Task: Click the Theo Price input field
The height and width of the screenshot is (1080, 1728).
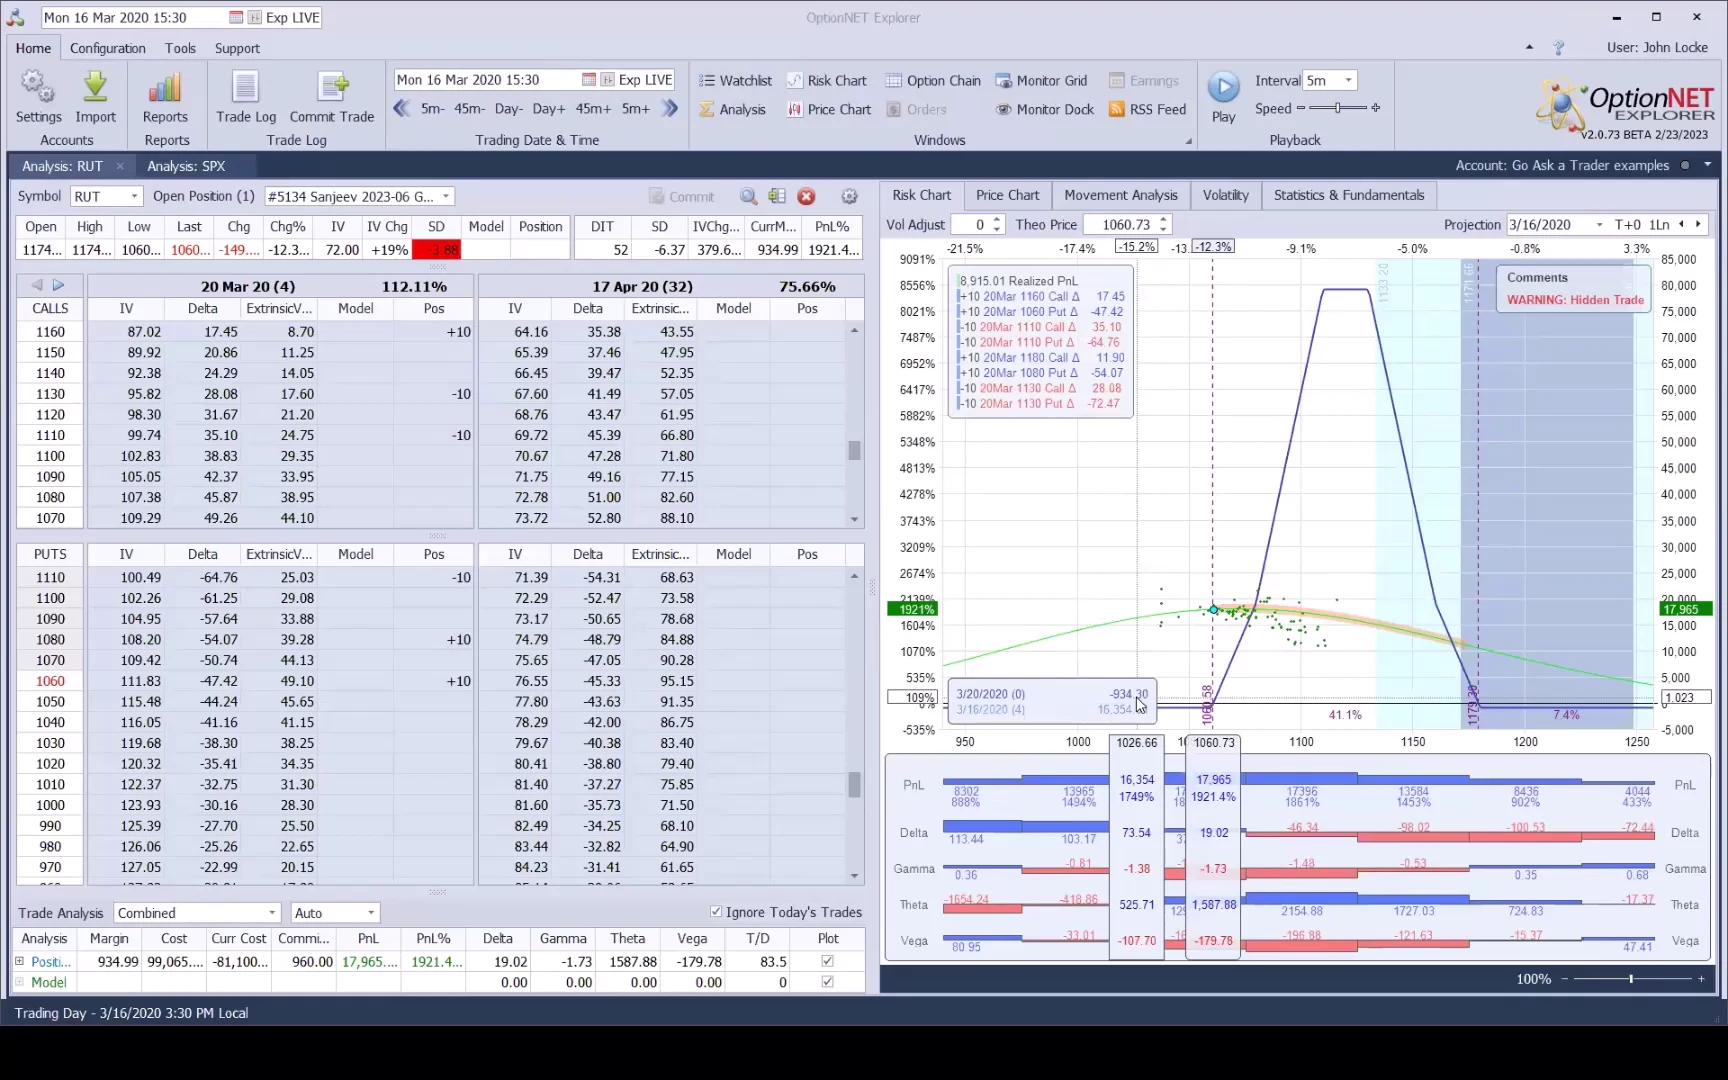Action: point(1120,225)
